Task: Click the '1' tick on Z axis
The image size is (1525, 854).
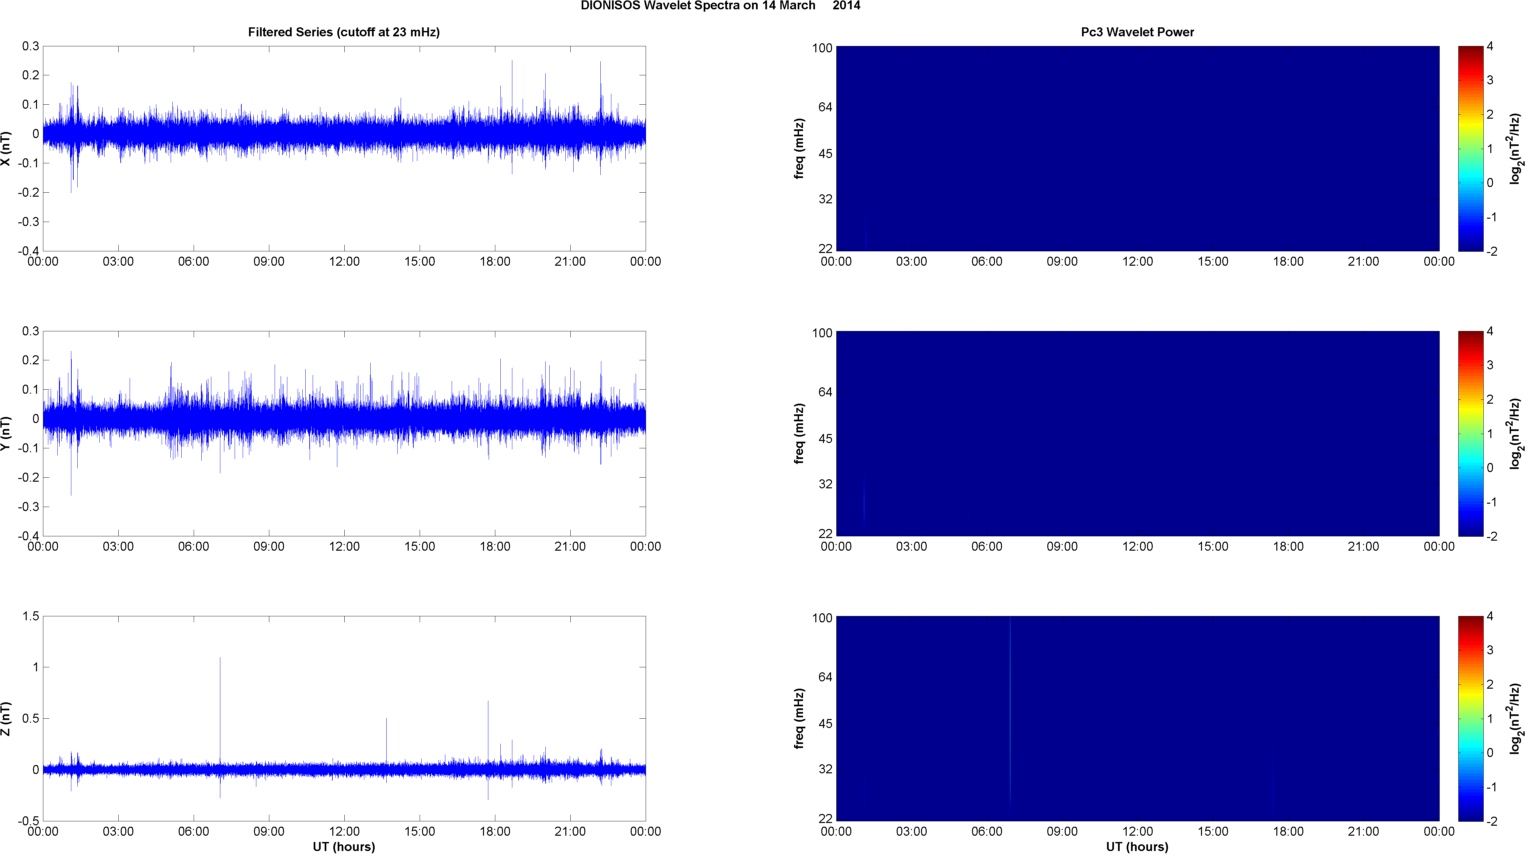Action: pos(35,667)
